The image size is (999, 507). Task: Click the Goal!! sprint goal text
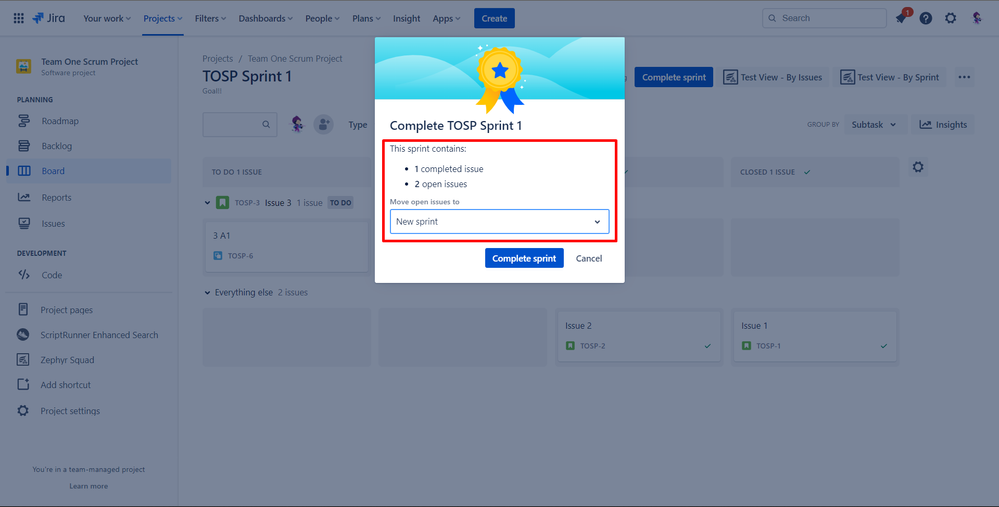212,91
